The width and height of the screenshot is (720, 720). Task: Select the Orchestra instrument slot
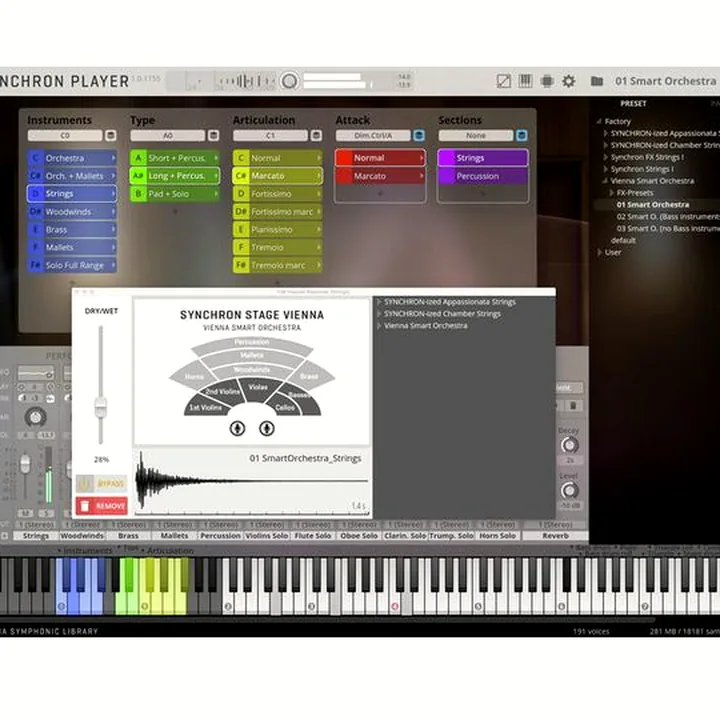click(72, 158)
